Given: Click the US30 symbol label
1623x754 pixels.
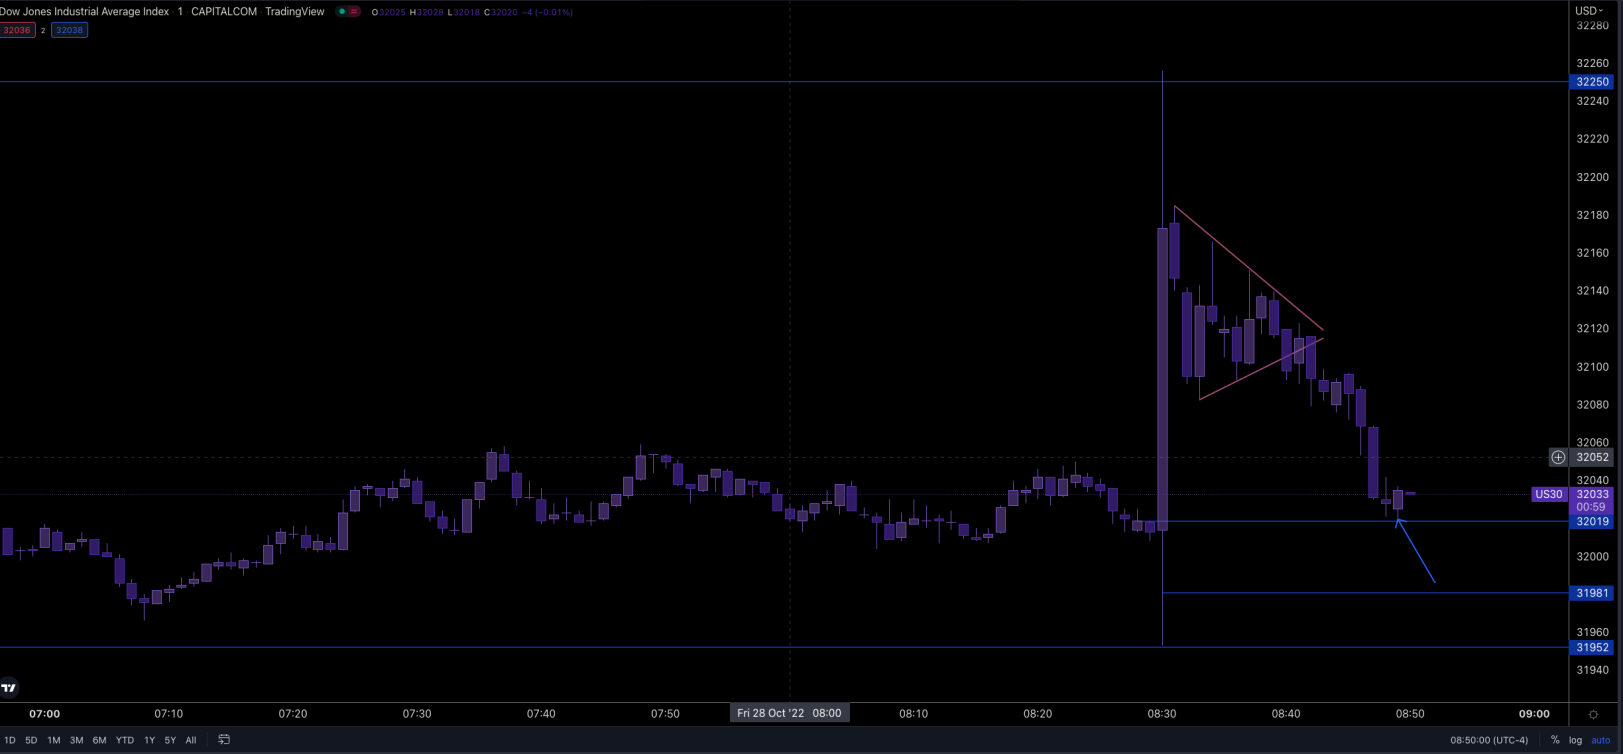Looking at the screenshot, I should tap(1548, 494).
